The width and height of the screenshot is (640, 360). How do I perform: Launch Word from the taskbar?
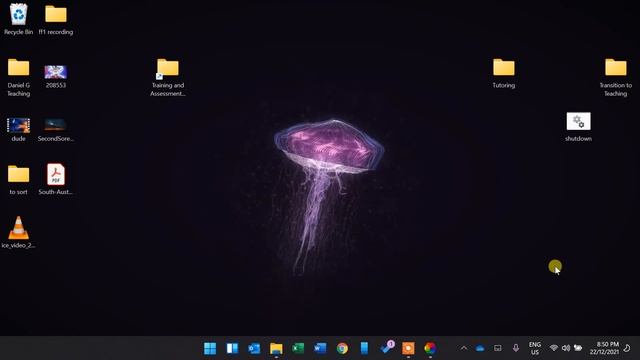[320, 348]
